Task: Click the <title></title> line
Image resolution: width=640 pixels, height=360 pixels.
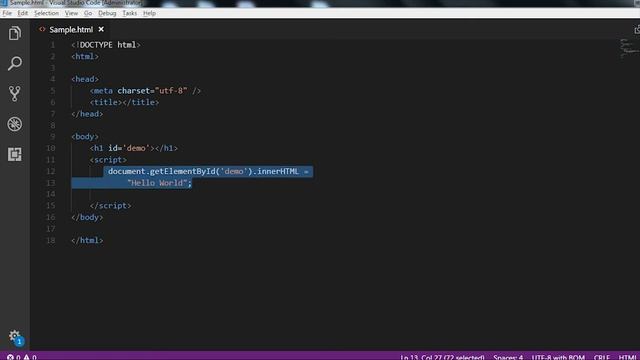Action: click(x=124, y=102)
